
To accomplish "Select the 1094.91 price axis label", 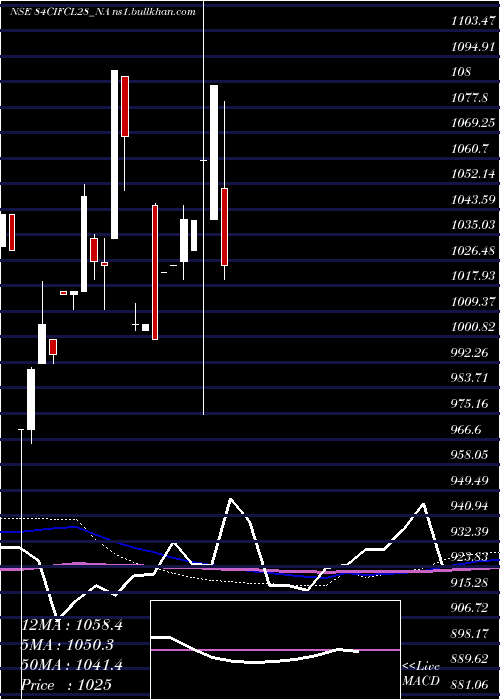I will tap(473, 46).
